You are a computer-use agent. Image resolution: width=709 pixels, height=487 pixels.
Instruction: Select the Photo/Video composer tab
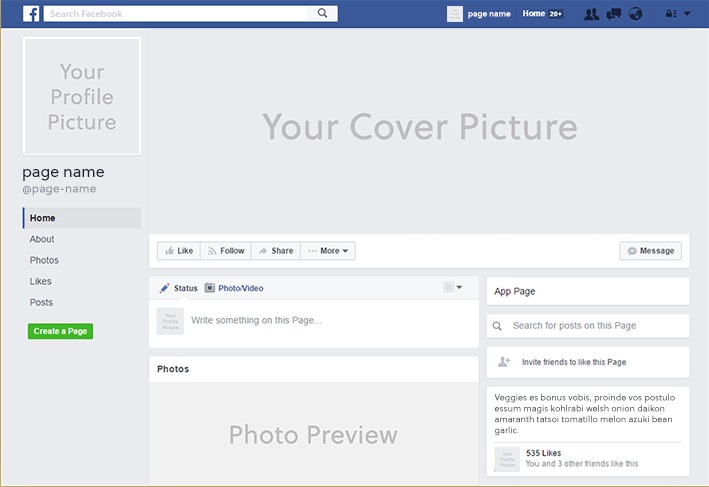234,288
